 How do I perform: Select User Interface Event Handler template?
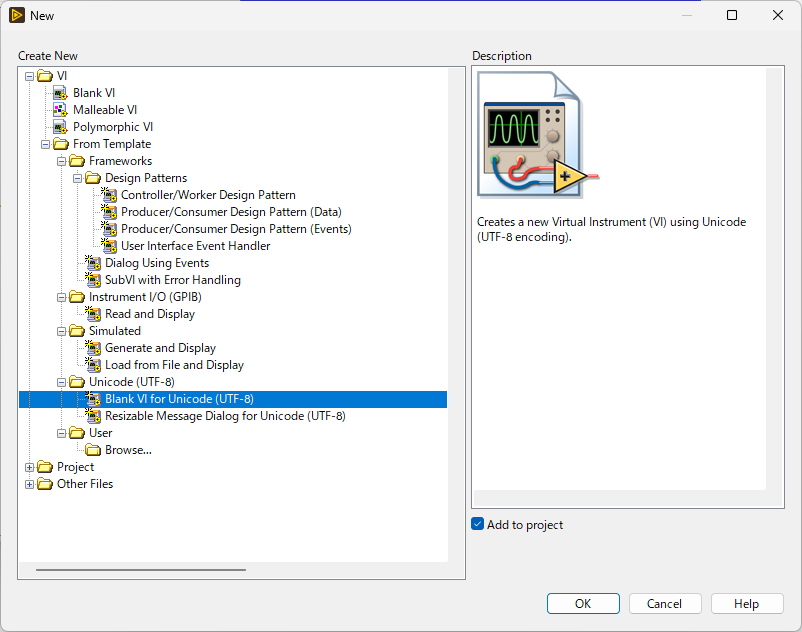tap(195, 246)
